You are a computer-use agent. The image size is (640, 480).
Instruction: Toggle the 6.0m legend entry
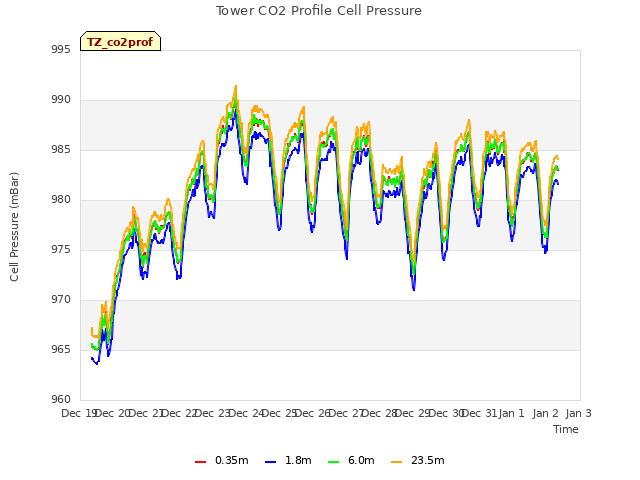coord(351,460)
